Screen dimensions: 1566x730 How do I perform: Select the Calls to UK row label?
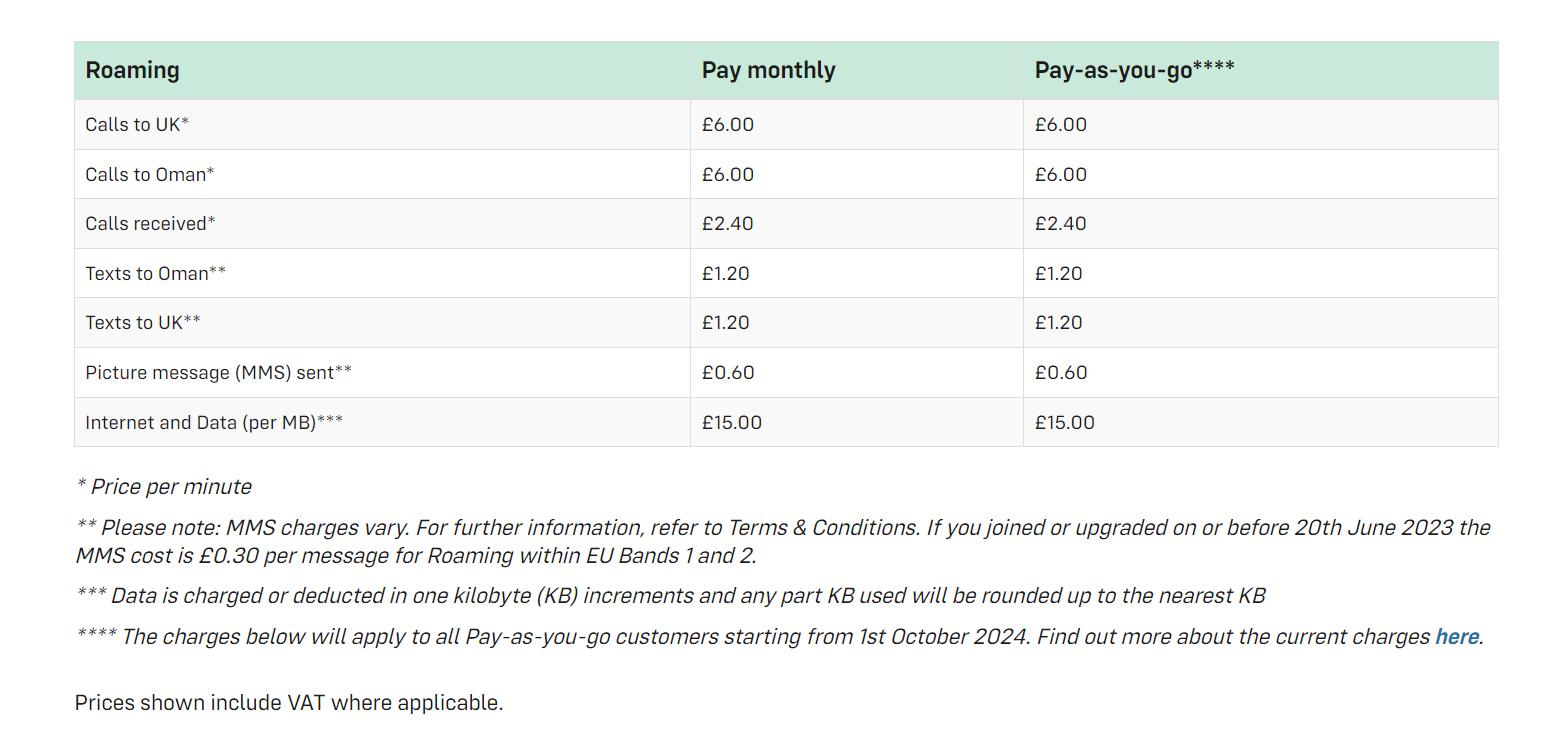point(137,125)
